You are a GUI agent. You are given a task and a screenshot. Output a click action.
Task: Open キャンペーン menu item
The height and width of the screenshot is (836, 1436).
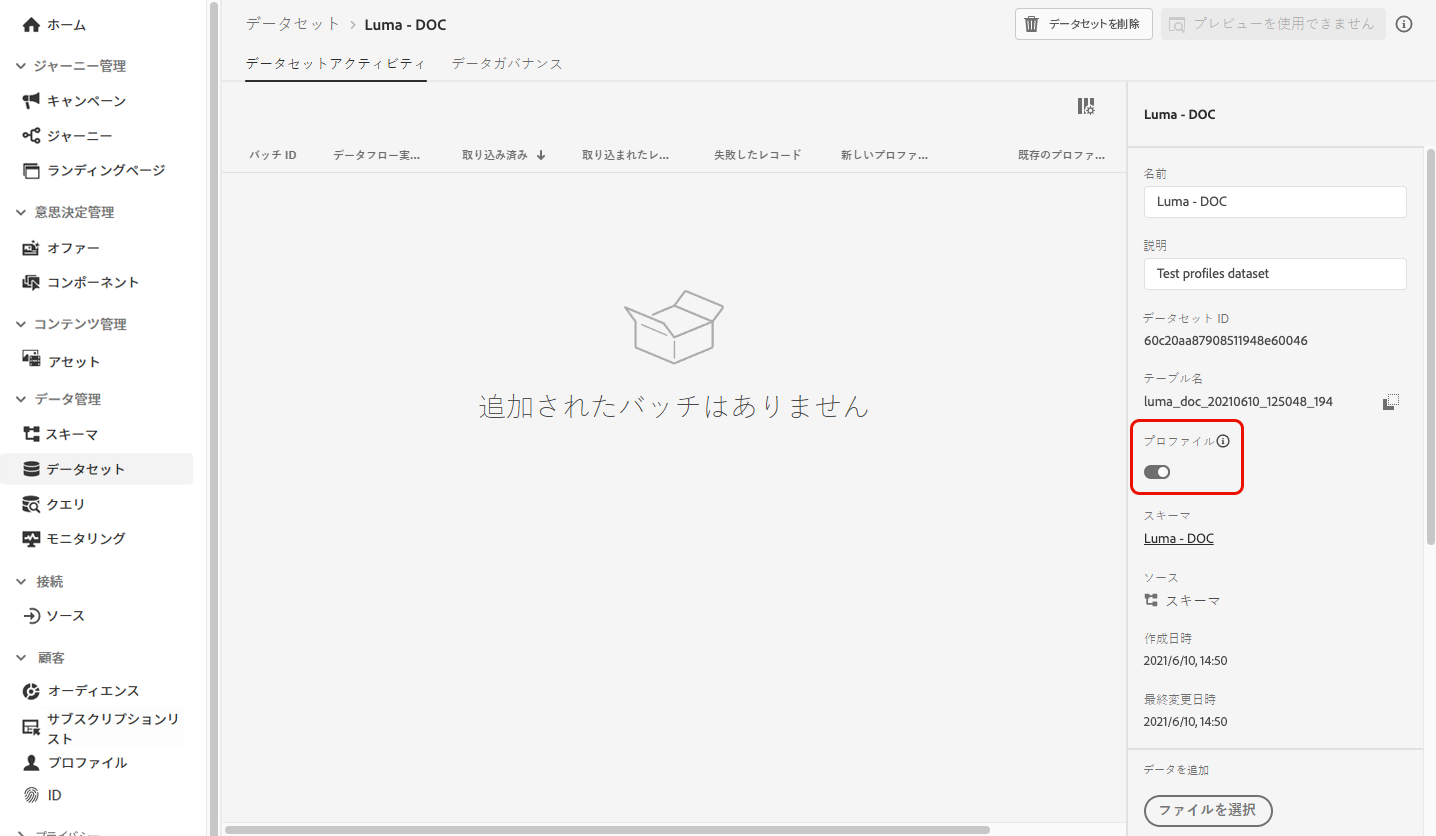(x=86, y=101)
